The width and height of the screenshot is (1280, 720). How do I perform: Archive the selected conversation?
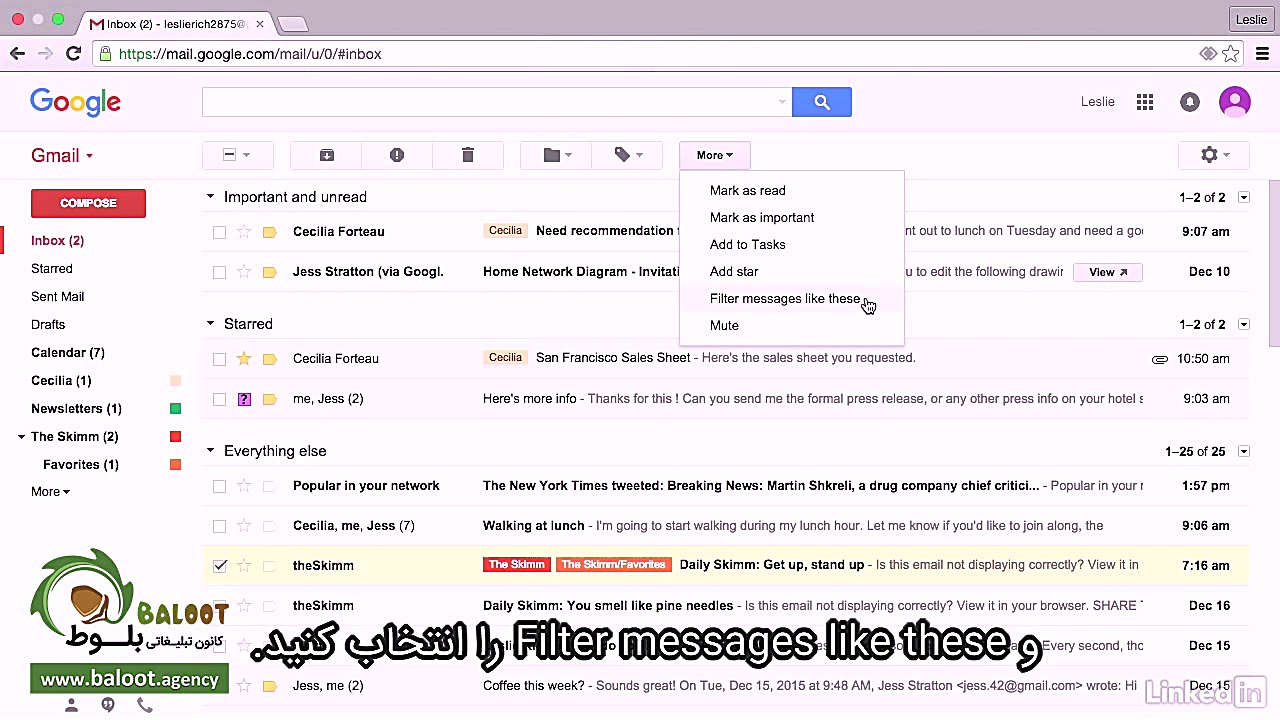tap(327, 155)
